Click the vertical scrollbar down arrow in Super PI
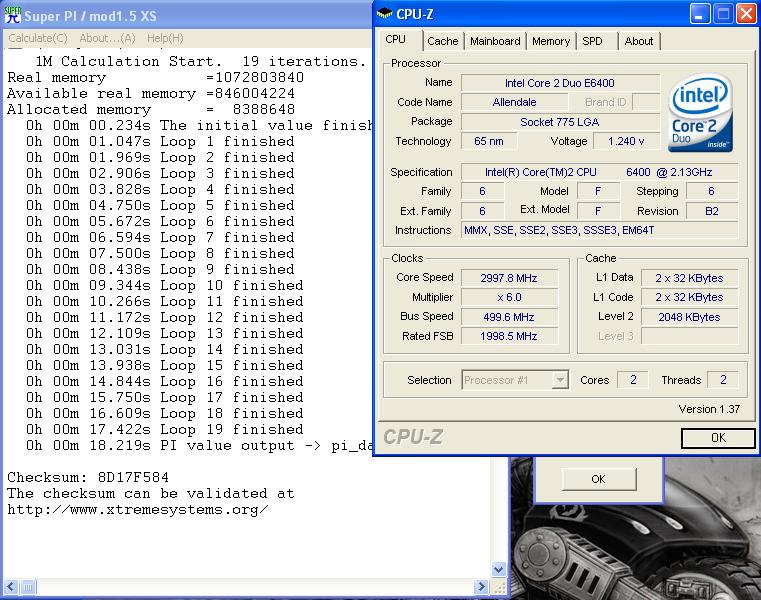 499,569
